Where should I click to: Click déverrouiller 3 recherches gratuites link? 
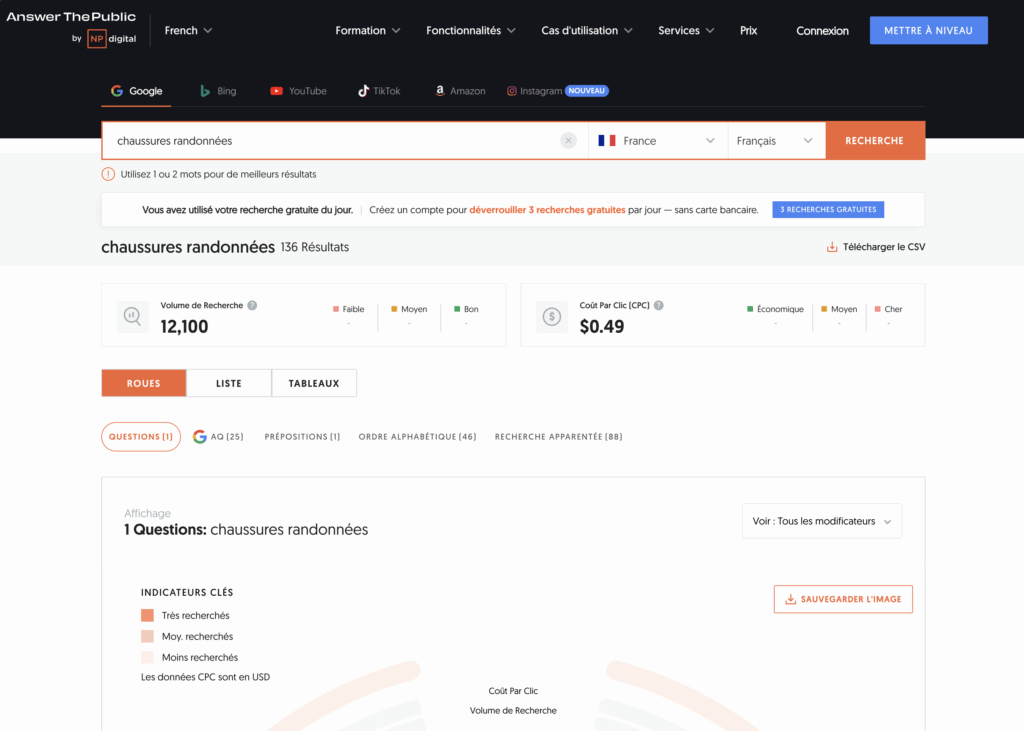547,210
